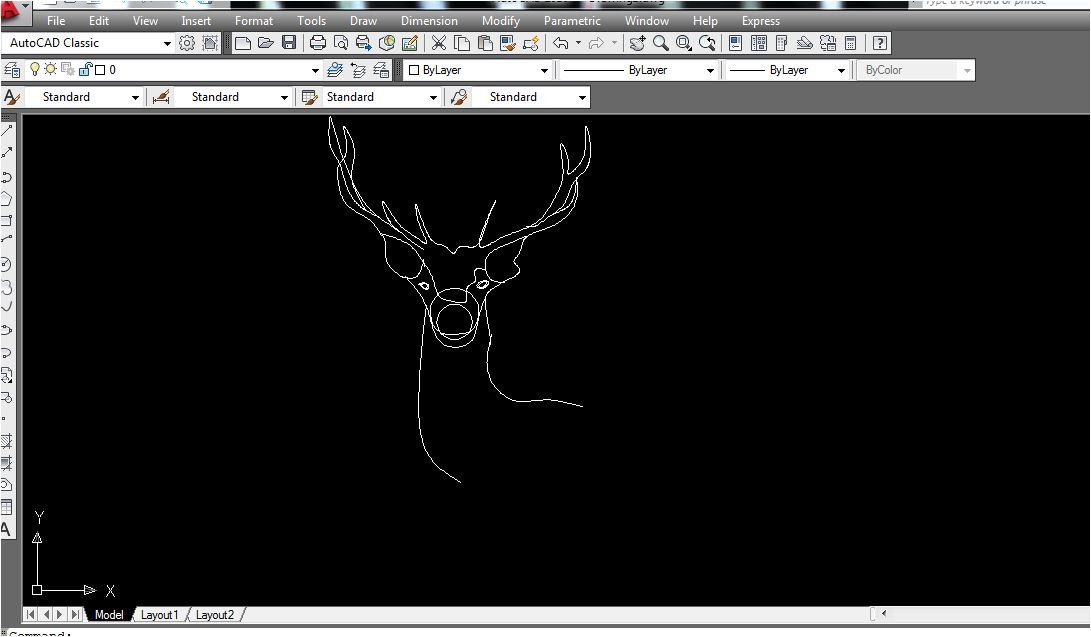Switch to the Layout1 tab
This screenshot has width=1091, height=637.
159,615
